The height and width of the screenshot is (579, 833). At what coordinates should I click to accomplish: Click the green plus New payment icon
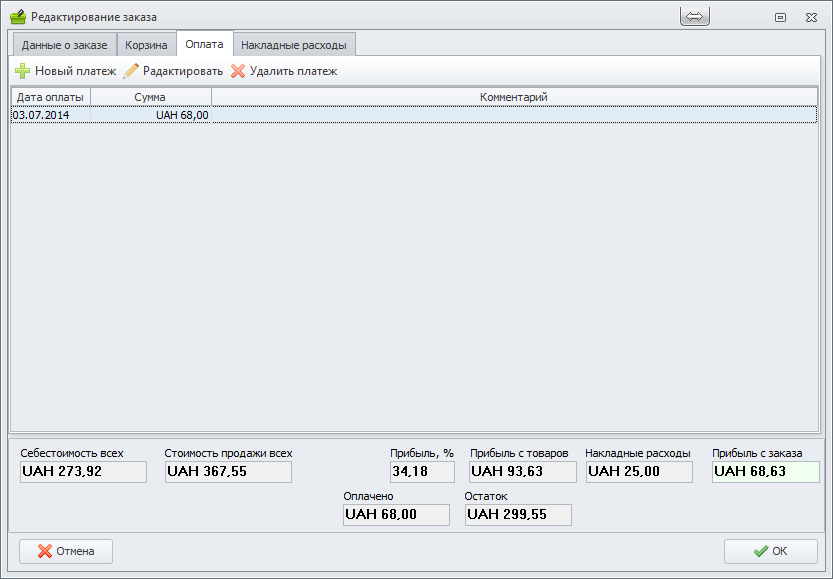(x=22, y=71)
